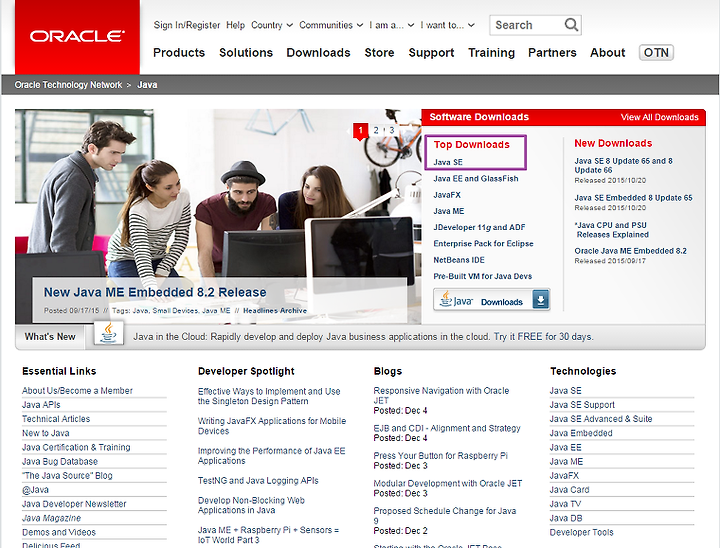Click the Java download arrow icon
Screen dimensions: 720x548
pos(541,300)
